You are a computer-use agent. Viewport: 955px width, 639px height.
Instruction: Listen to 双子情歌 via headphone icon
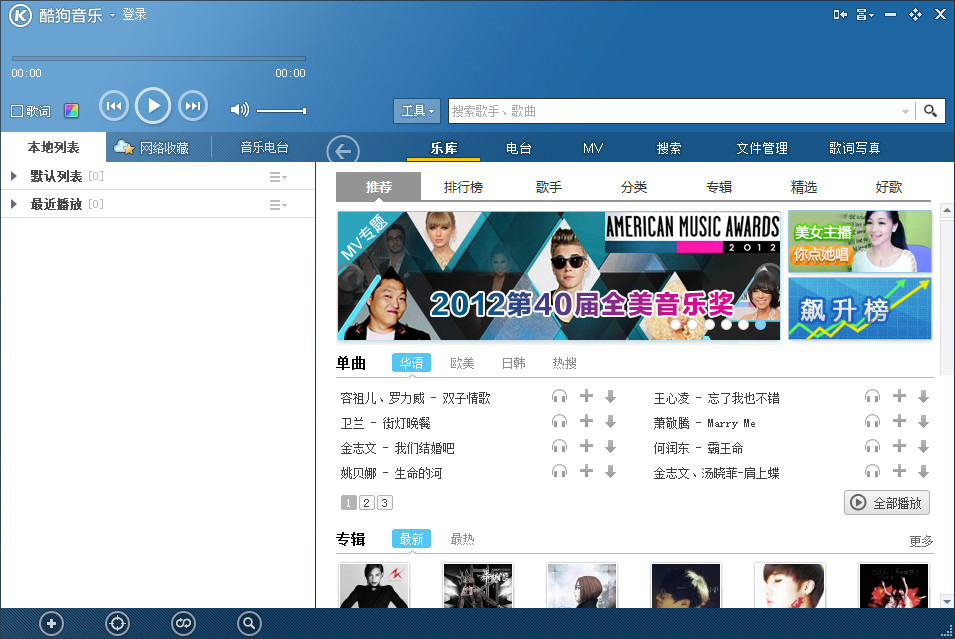559,397
